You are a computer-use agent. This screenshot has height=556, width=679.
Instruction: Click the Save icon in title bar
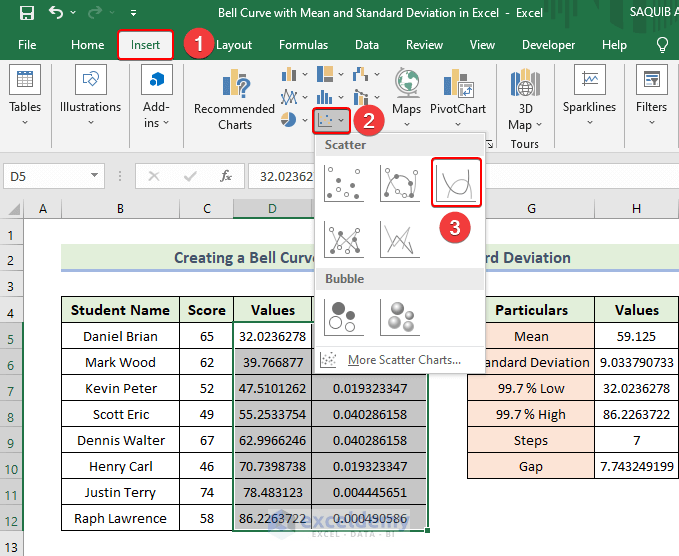[27, 13]
